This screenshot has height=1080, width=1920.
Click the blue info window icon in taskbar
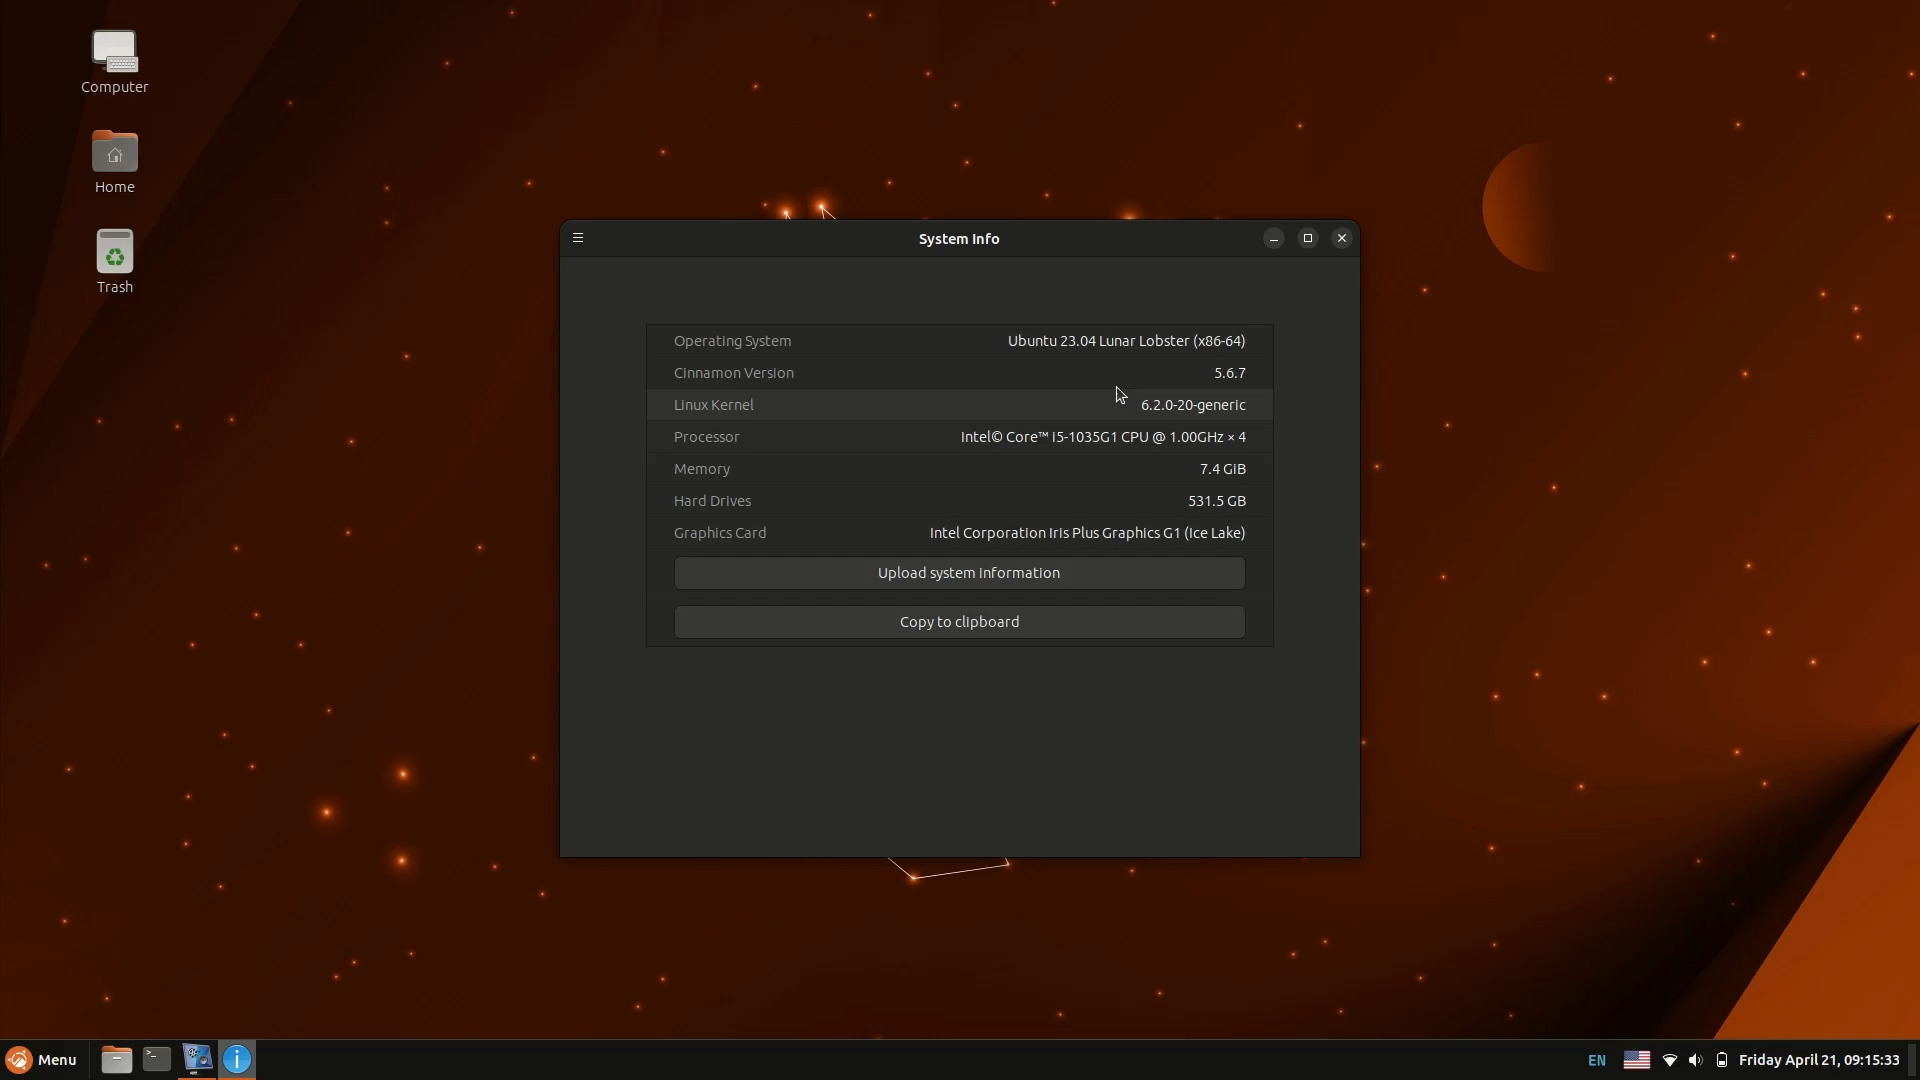pos(236,1059)
